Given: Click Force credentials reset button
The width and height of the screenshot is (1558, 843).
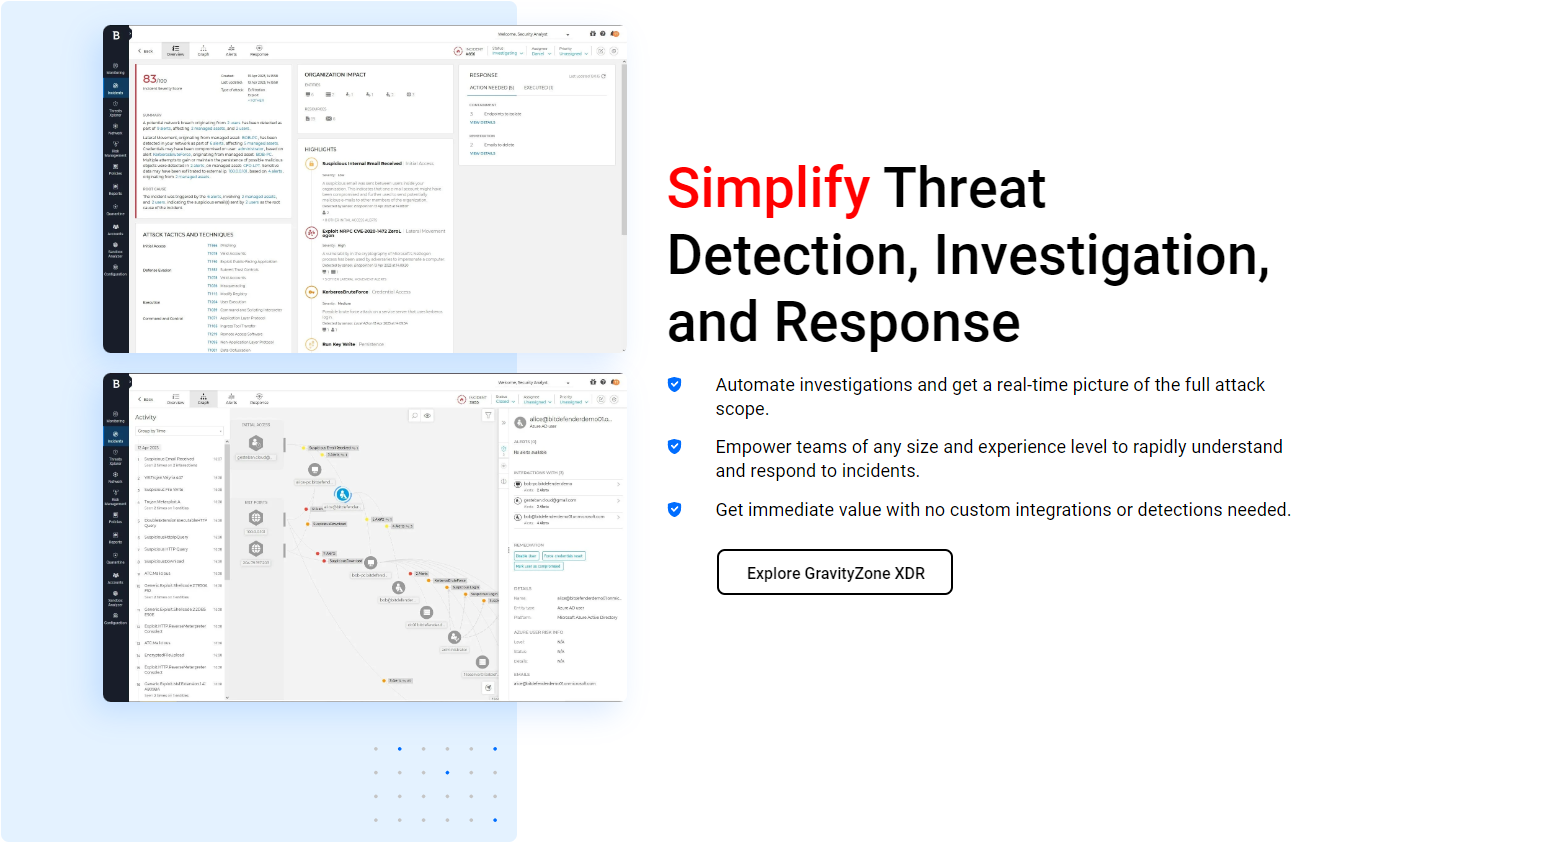Looking at the screenshot, I should coord(564,556).
